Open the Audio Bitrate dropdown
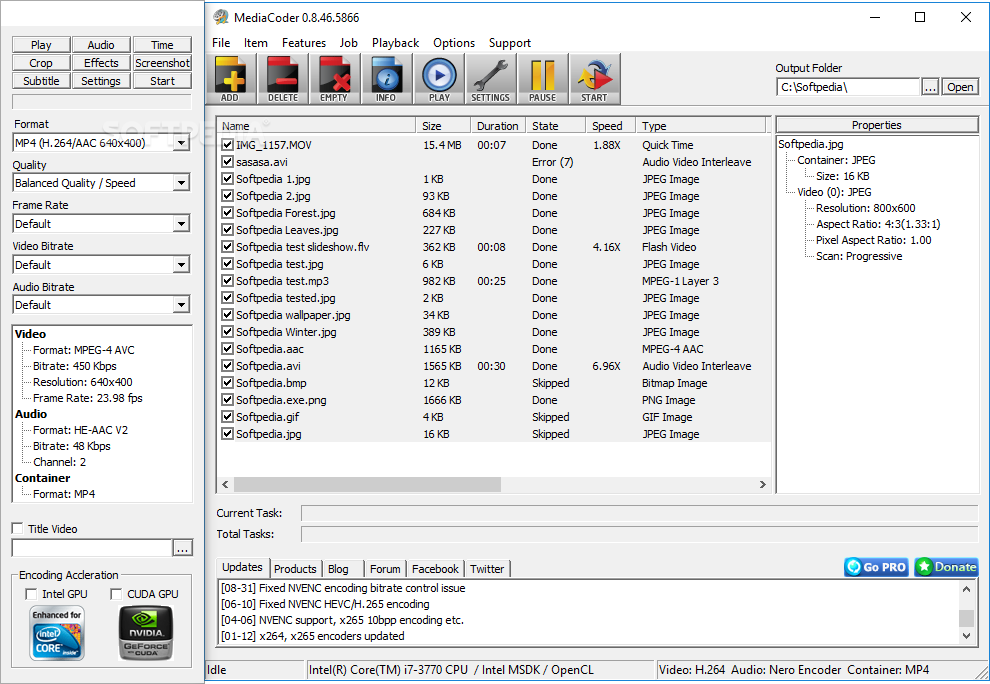This screenshot has width=990, height=684. click(x=181, y=304)
